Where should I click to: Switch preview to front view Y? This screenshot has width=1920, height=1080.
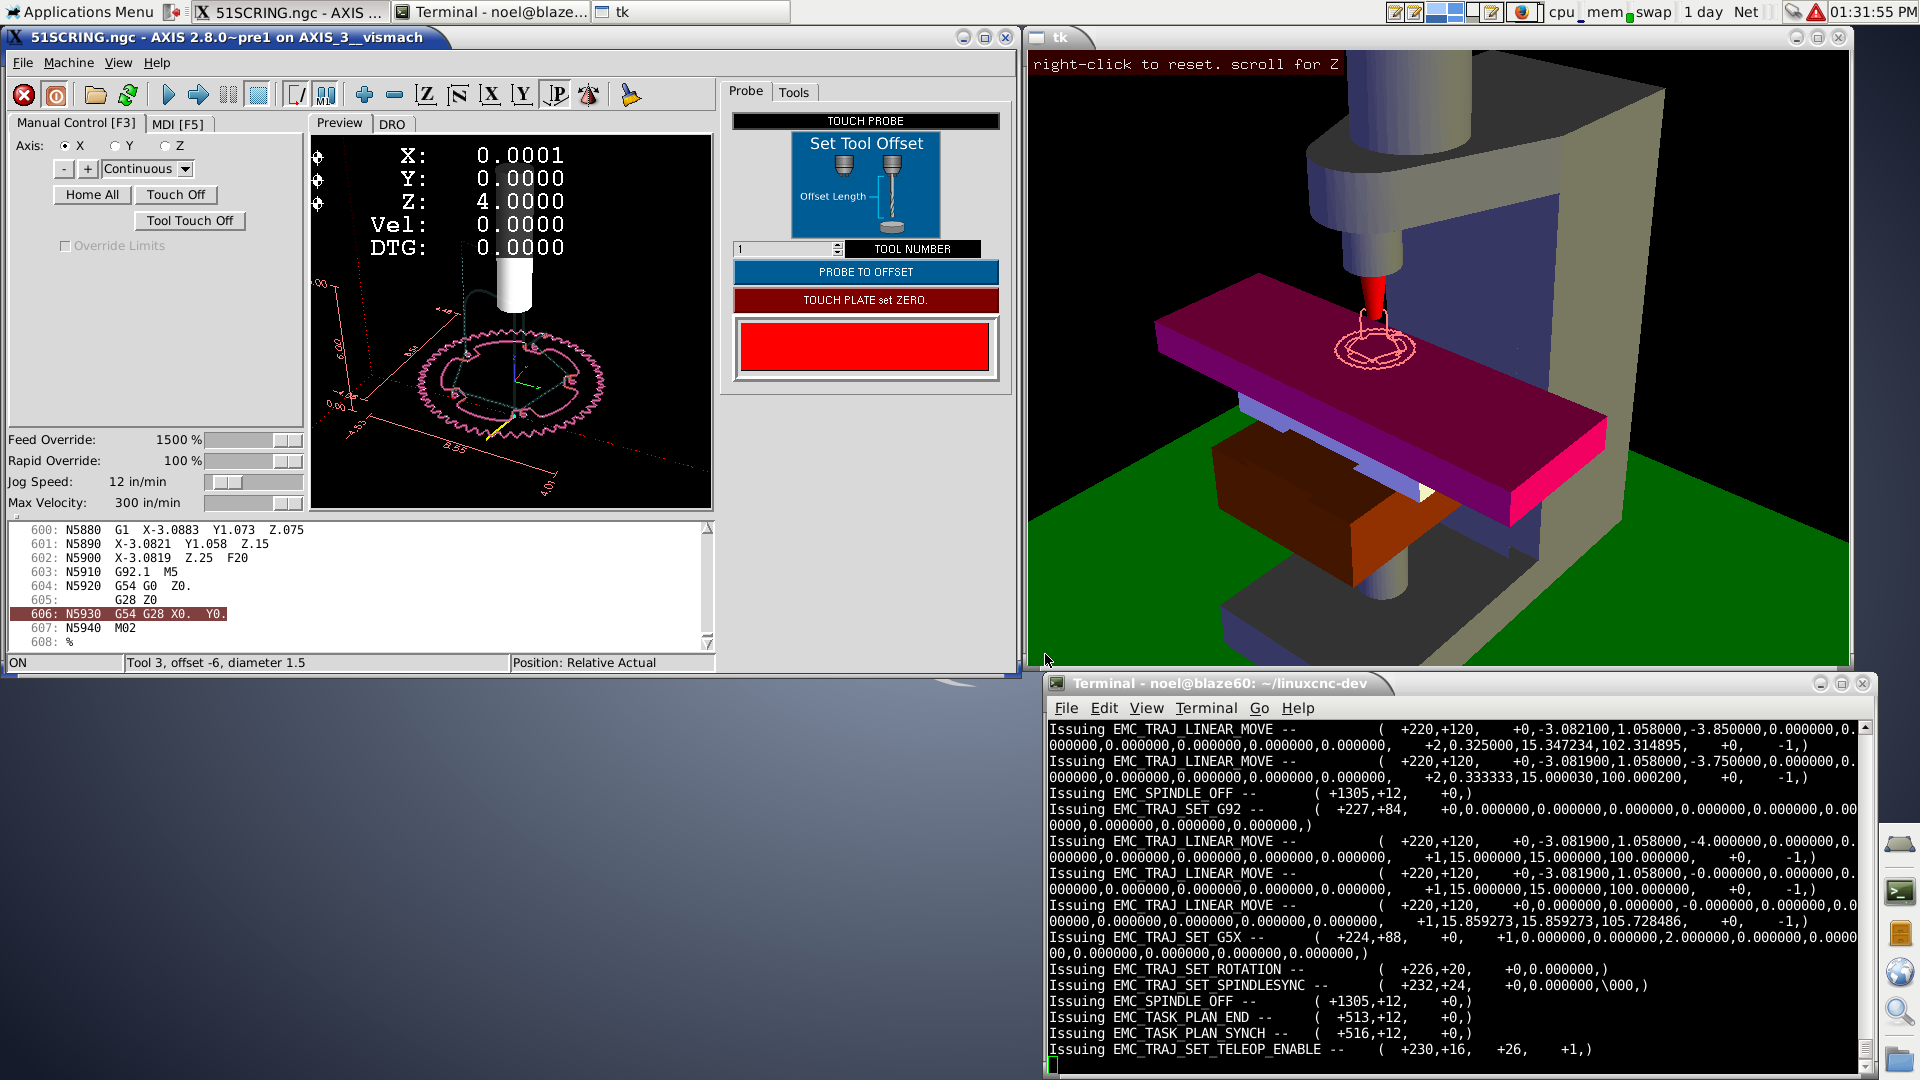(x=522, y=95)
